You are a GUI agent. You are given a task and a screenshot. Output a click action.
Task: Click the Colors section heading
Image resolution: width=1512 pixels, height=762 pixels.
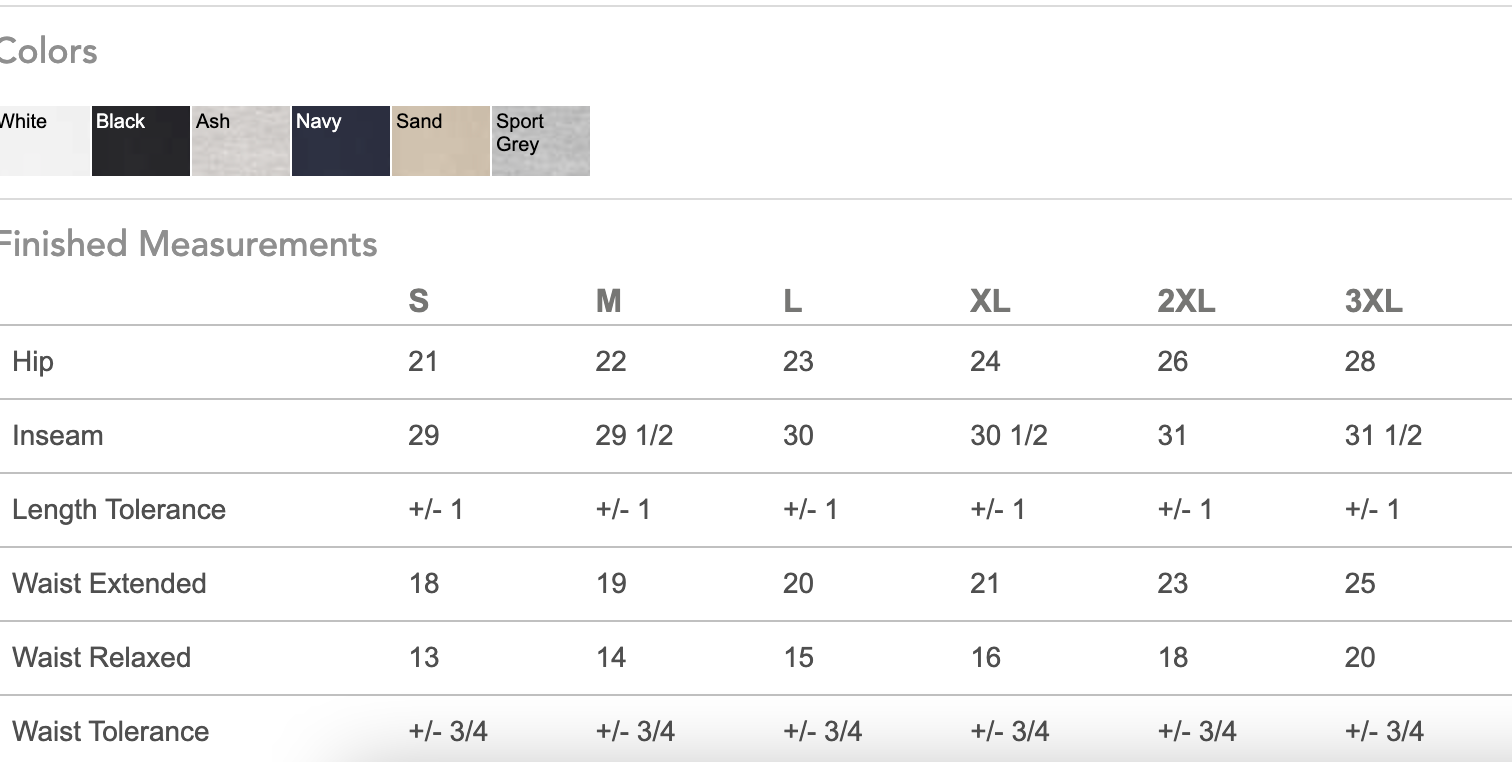pos(48,51)
